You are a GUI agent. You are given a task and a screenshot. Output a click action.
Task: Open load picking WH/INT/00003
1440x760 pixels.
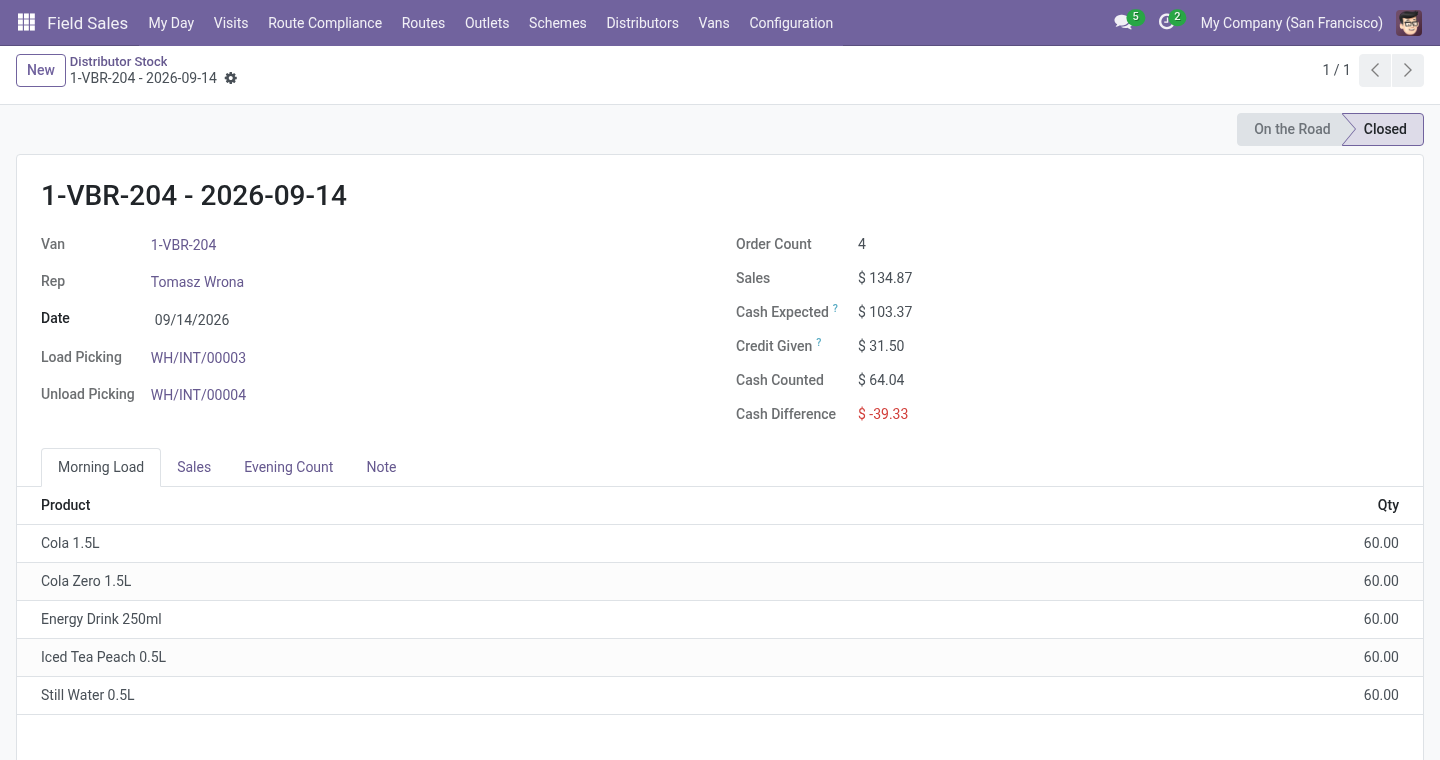pos(198,357)
